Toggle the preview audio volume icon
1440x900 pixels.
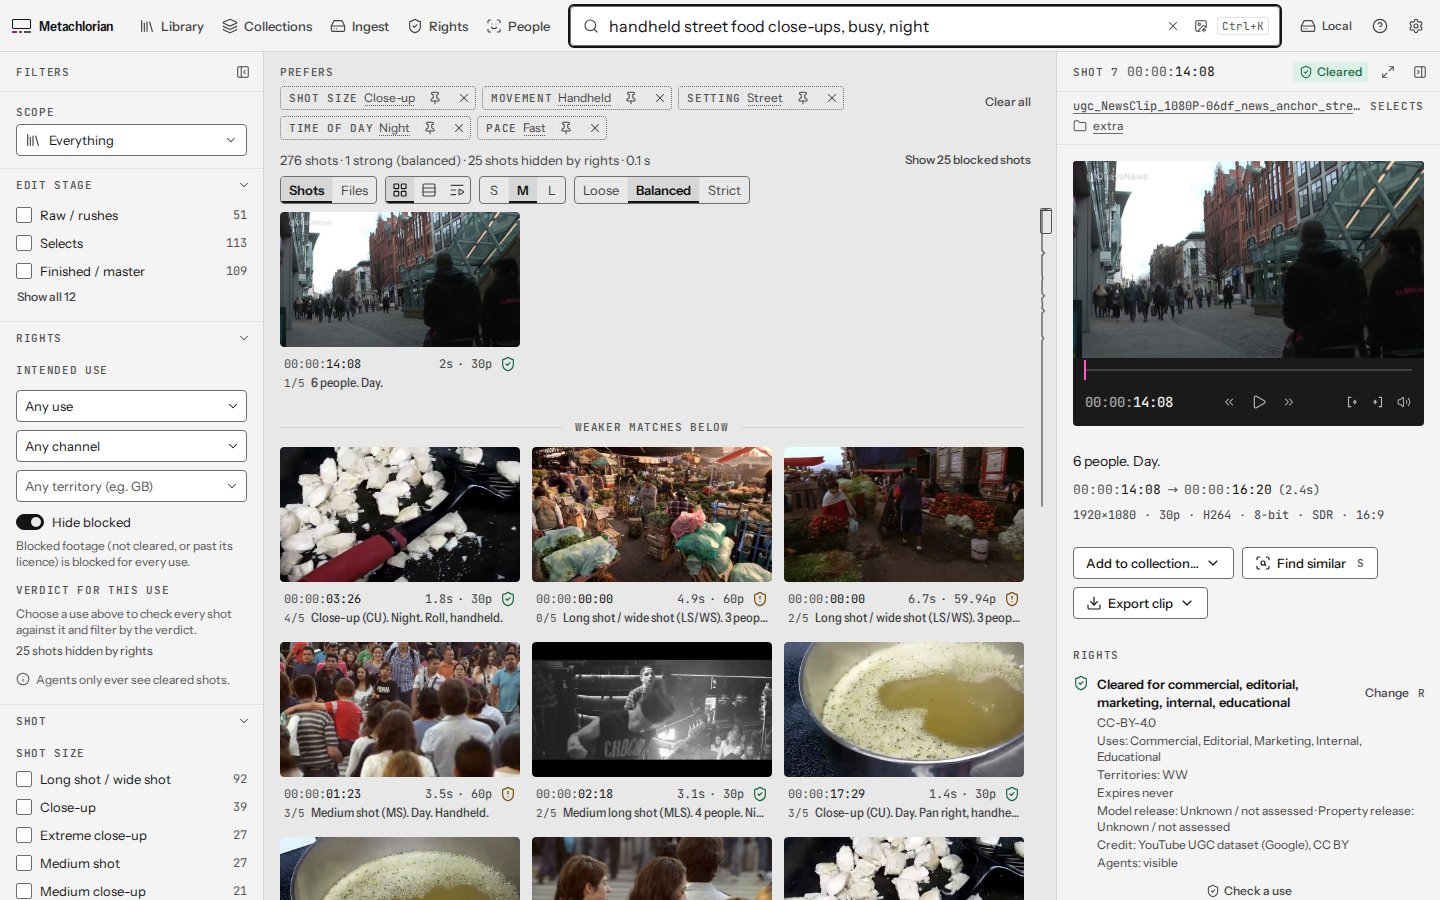pyautogui.click(x=1404, y=402)
